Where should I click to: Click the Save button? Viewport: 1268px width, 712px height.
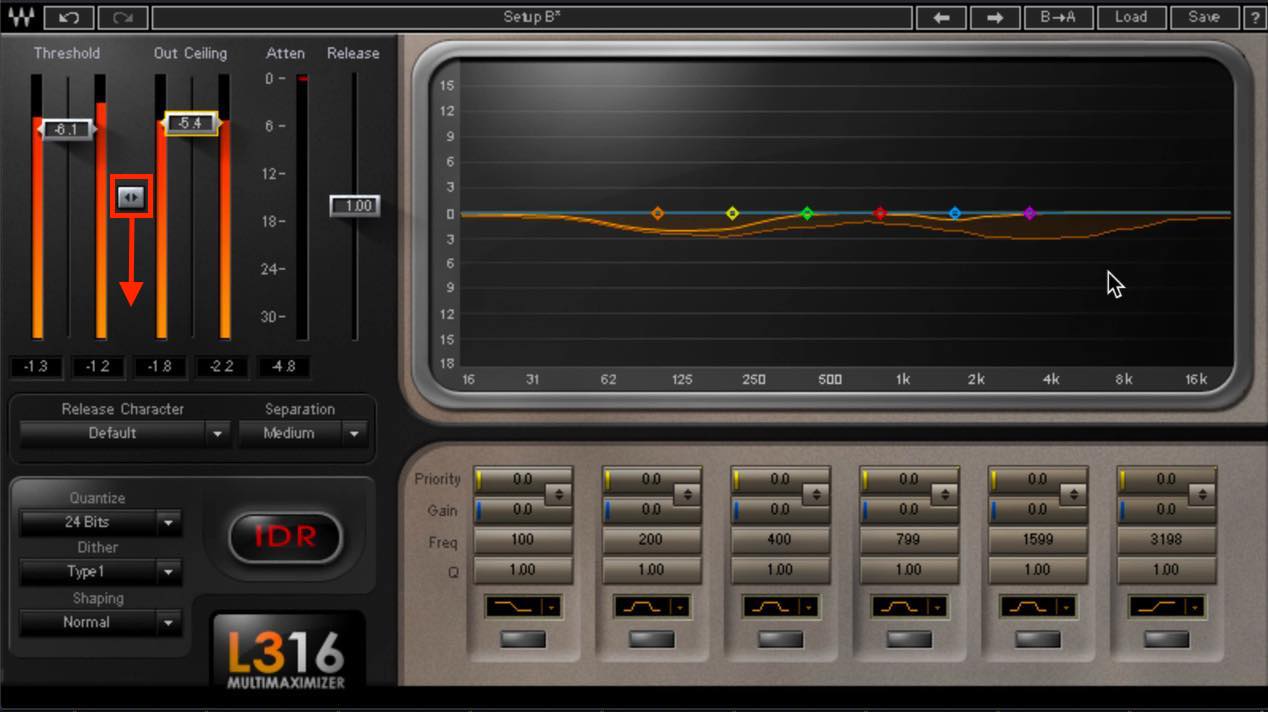[1204, 17]
